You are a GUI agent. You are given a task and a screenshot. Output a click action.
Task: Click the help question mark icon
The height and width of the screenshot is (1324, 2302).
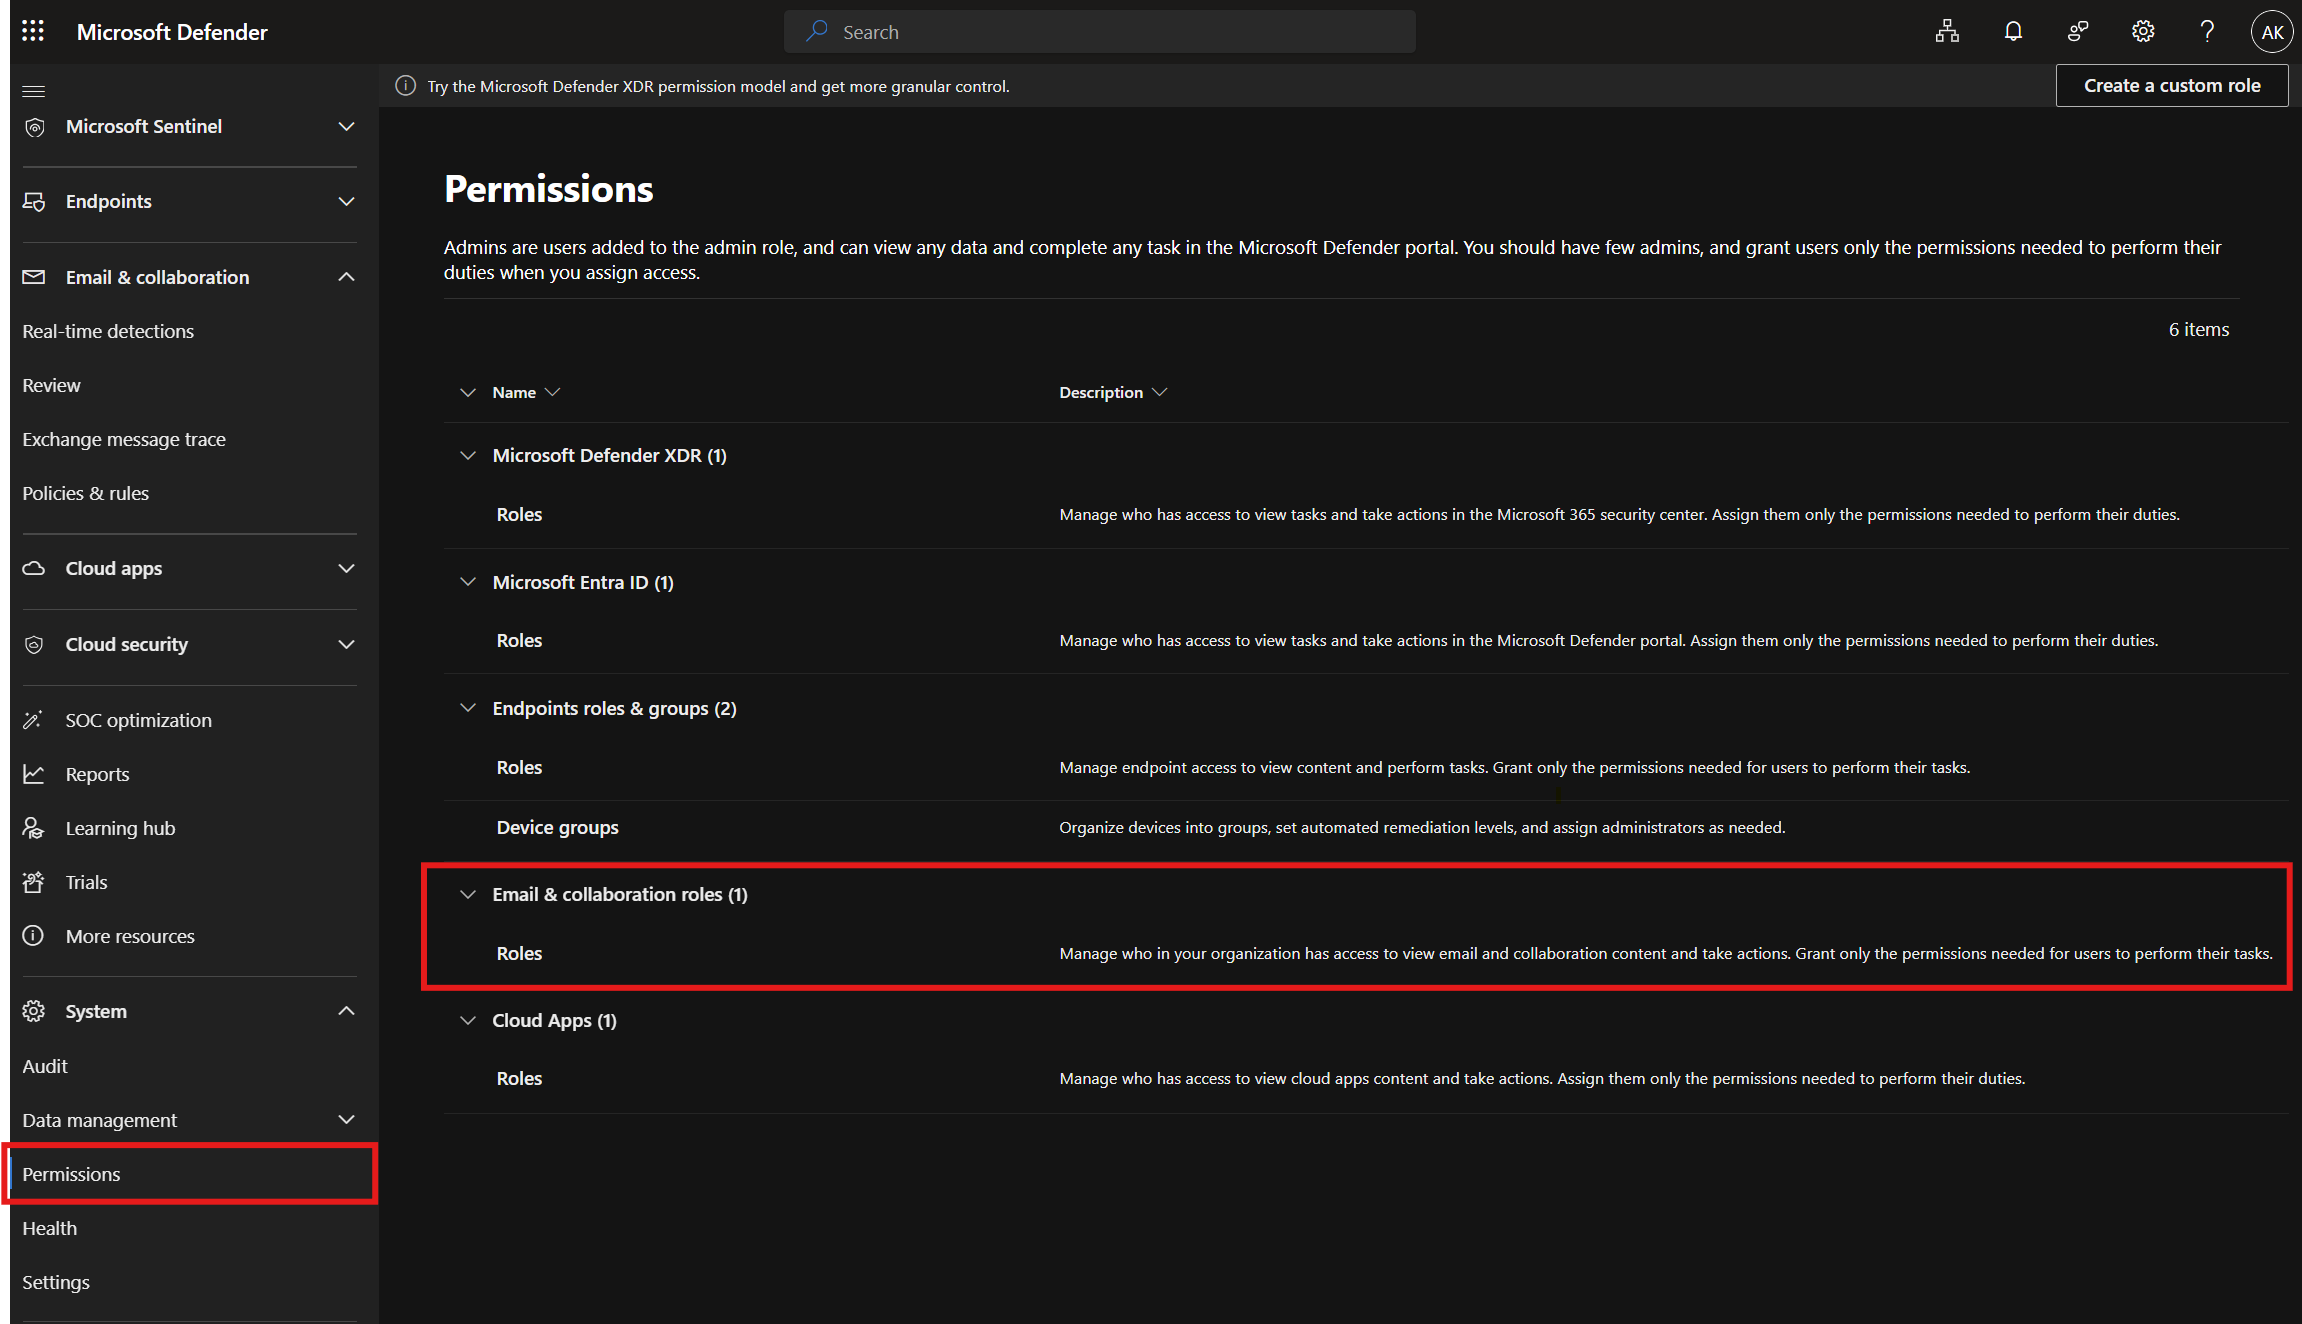[2207, 31]
